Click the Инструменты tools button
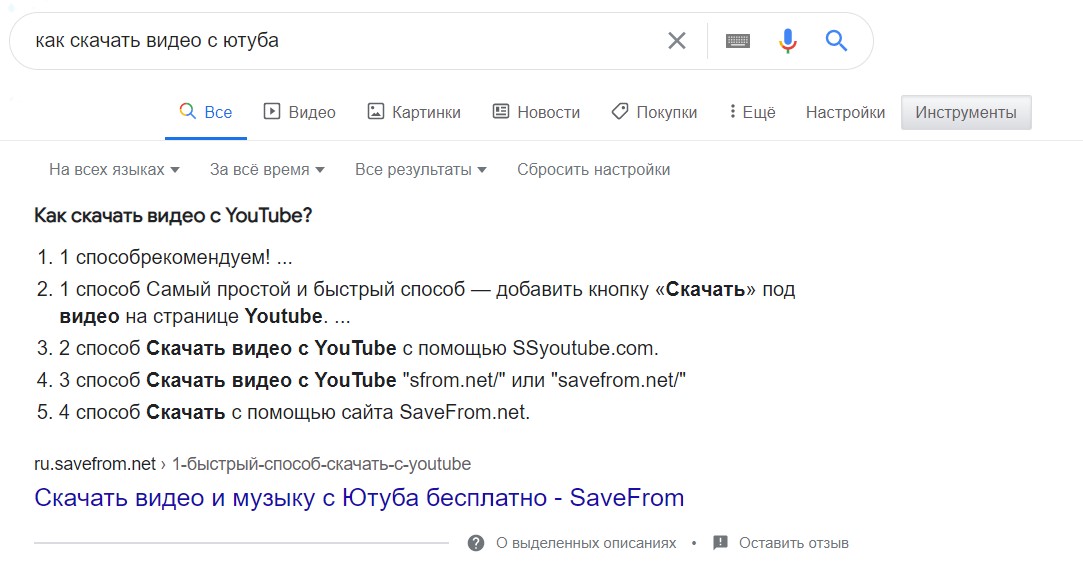Screen dimensions: 1083x577 tap(966, 112)
